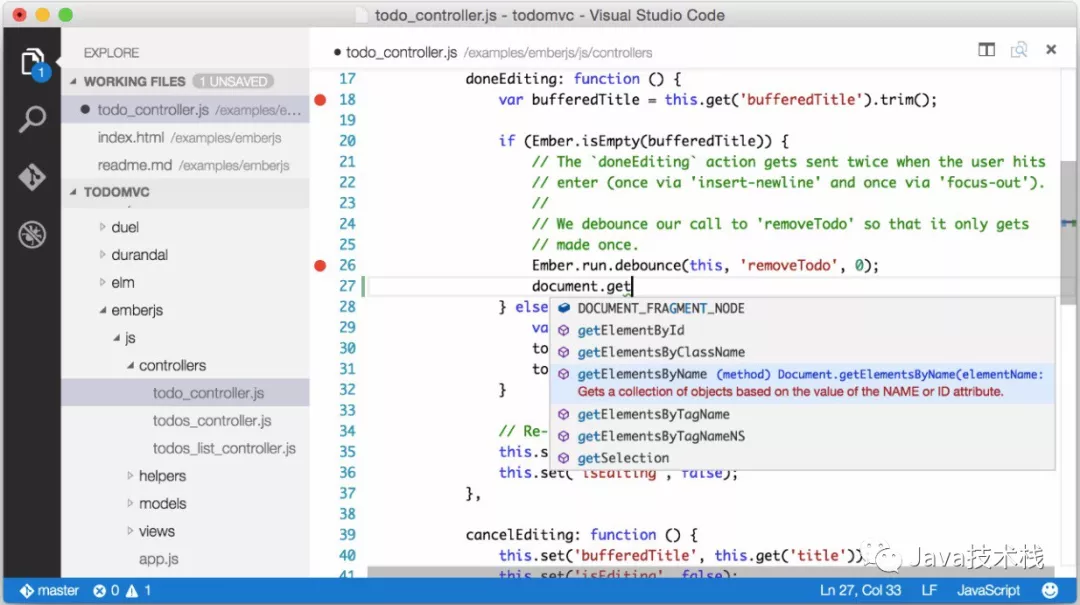Viewport: 1080px width, 605px height.
Task: Change the JavaScript language mode
Action: [x=988, y=591]
